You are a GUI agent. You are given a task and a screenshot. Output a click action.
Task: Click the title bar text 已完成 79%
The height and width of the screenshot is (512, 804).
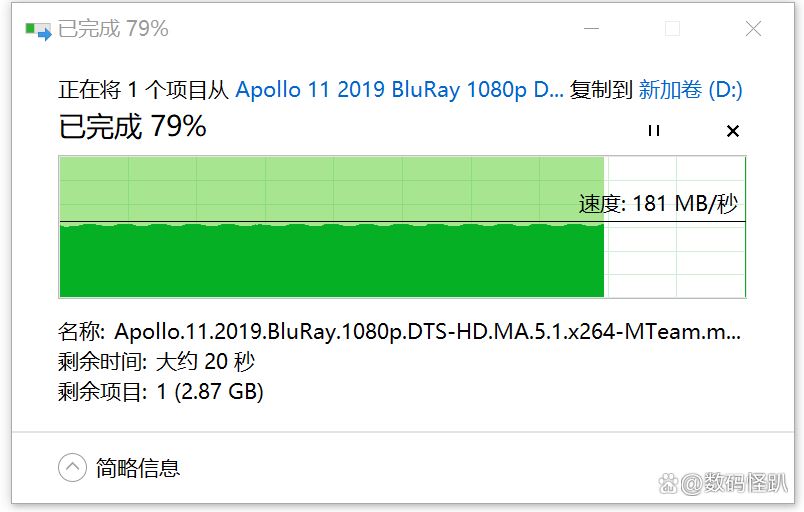click(113, 29)
